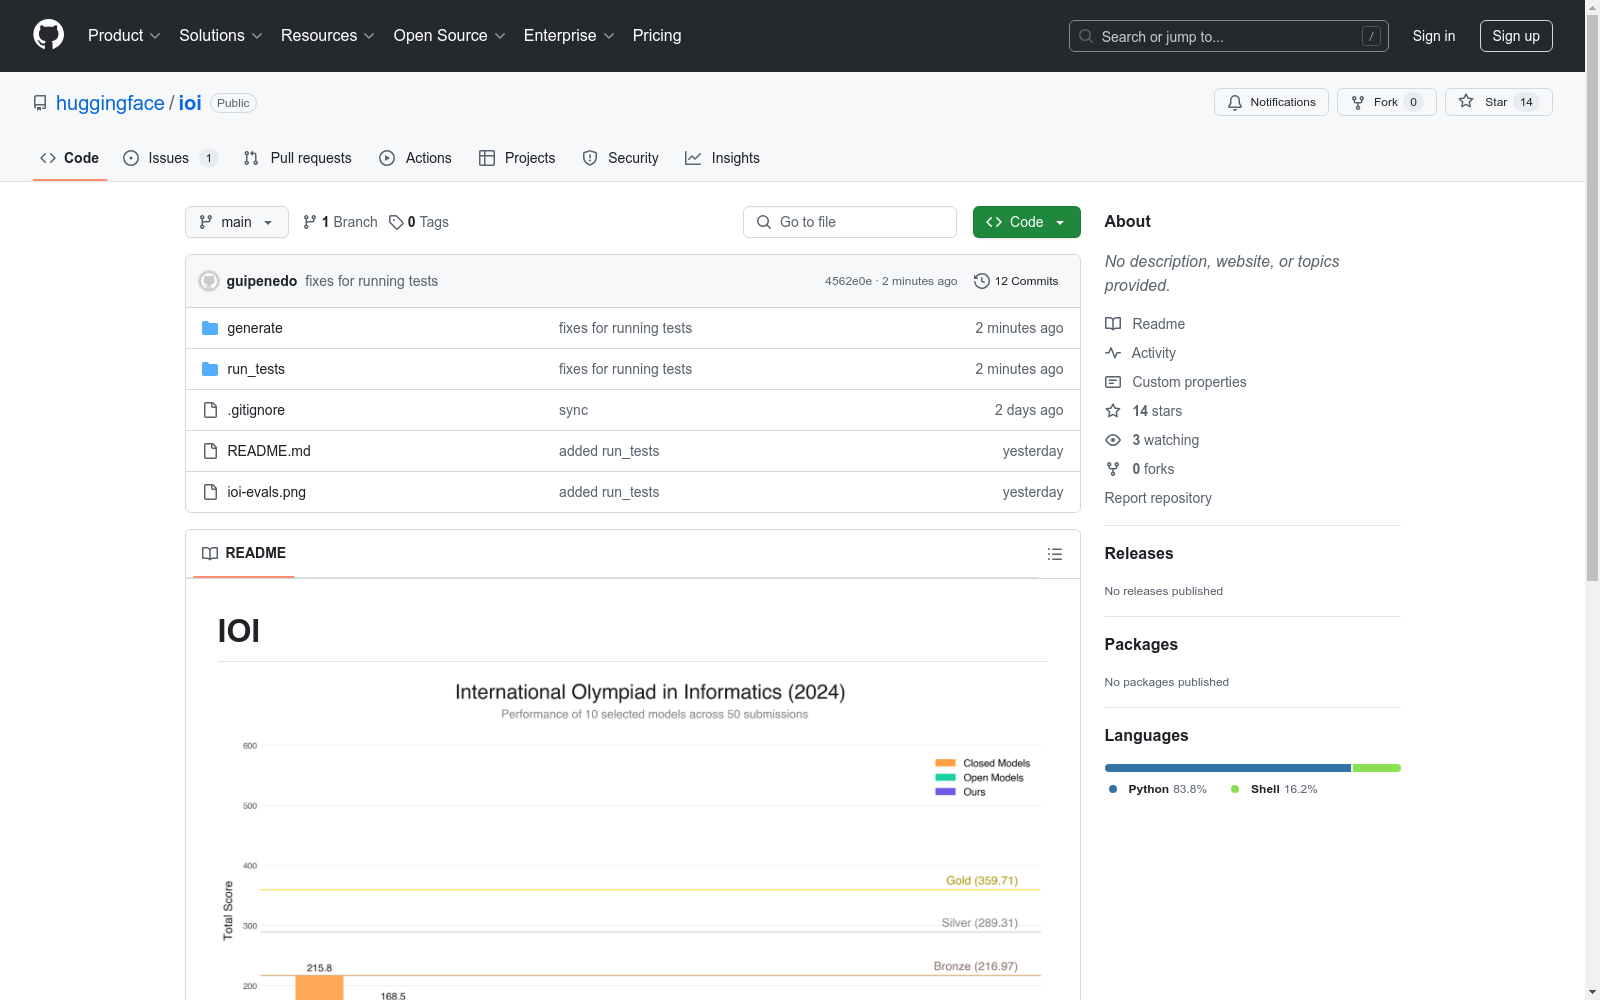
Task: Click the .gitignore file icon
Action: coord(210,410)
